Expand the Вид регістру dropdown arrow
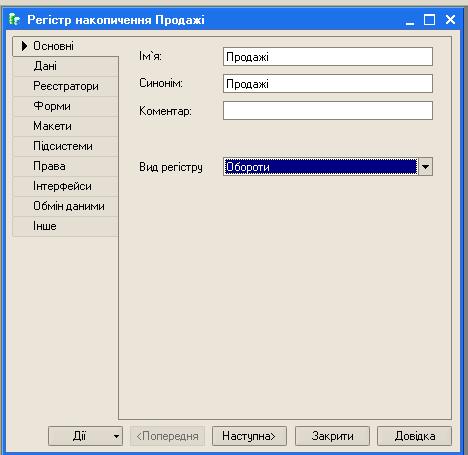Image resolution: width=468 pixels, height=455 pixels. pyautogui.click(x=425, y=167)
